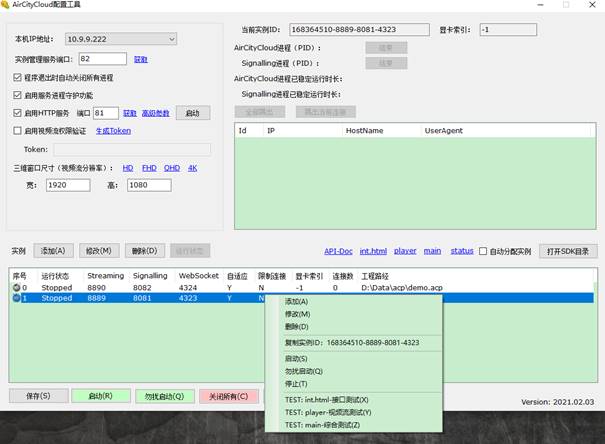Click the red 关闭所有(C) button
Viewport: 605px width, 444px height.
(x=229, y=396)
